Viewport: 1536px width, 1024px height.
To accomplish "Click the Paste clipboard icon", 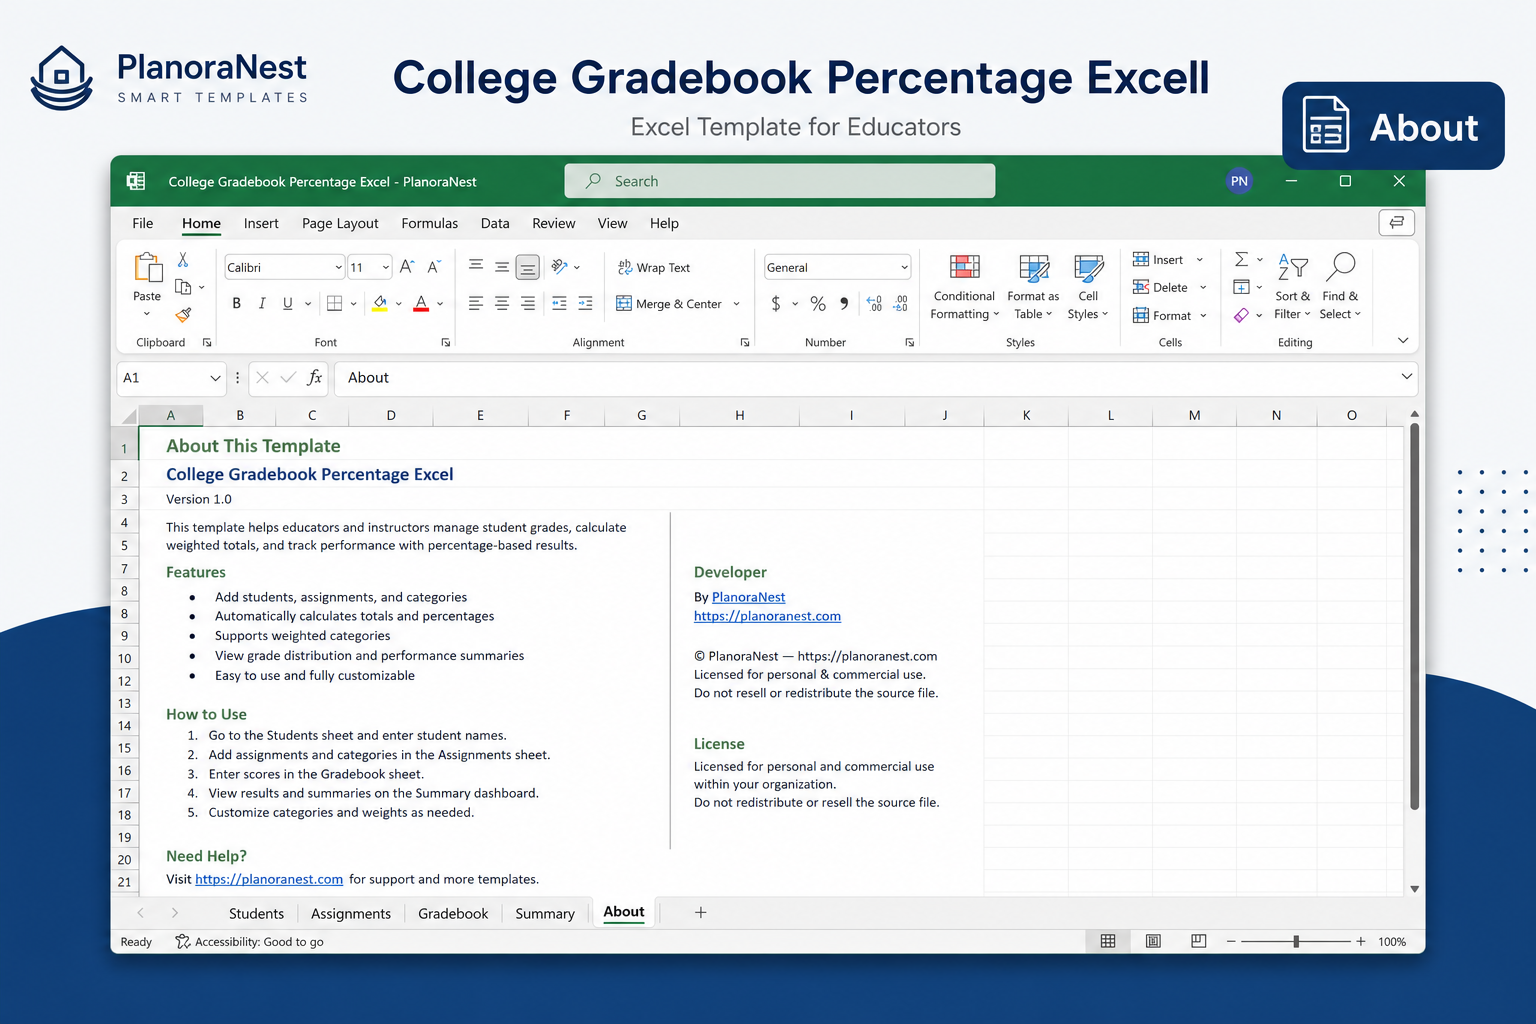I will [147, 268].
